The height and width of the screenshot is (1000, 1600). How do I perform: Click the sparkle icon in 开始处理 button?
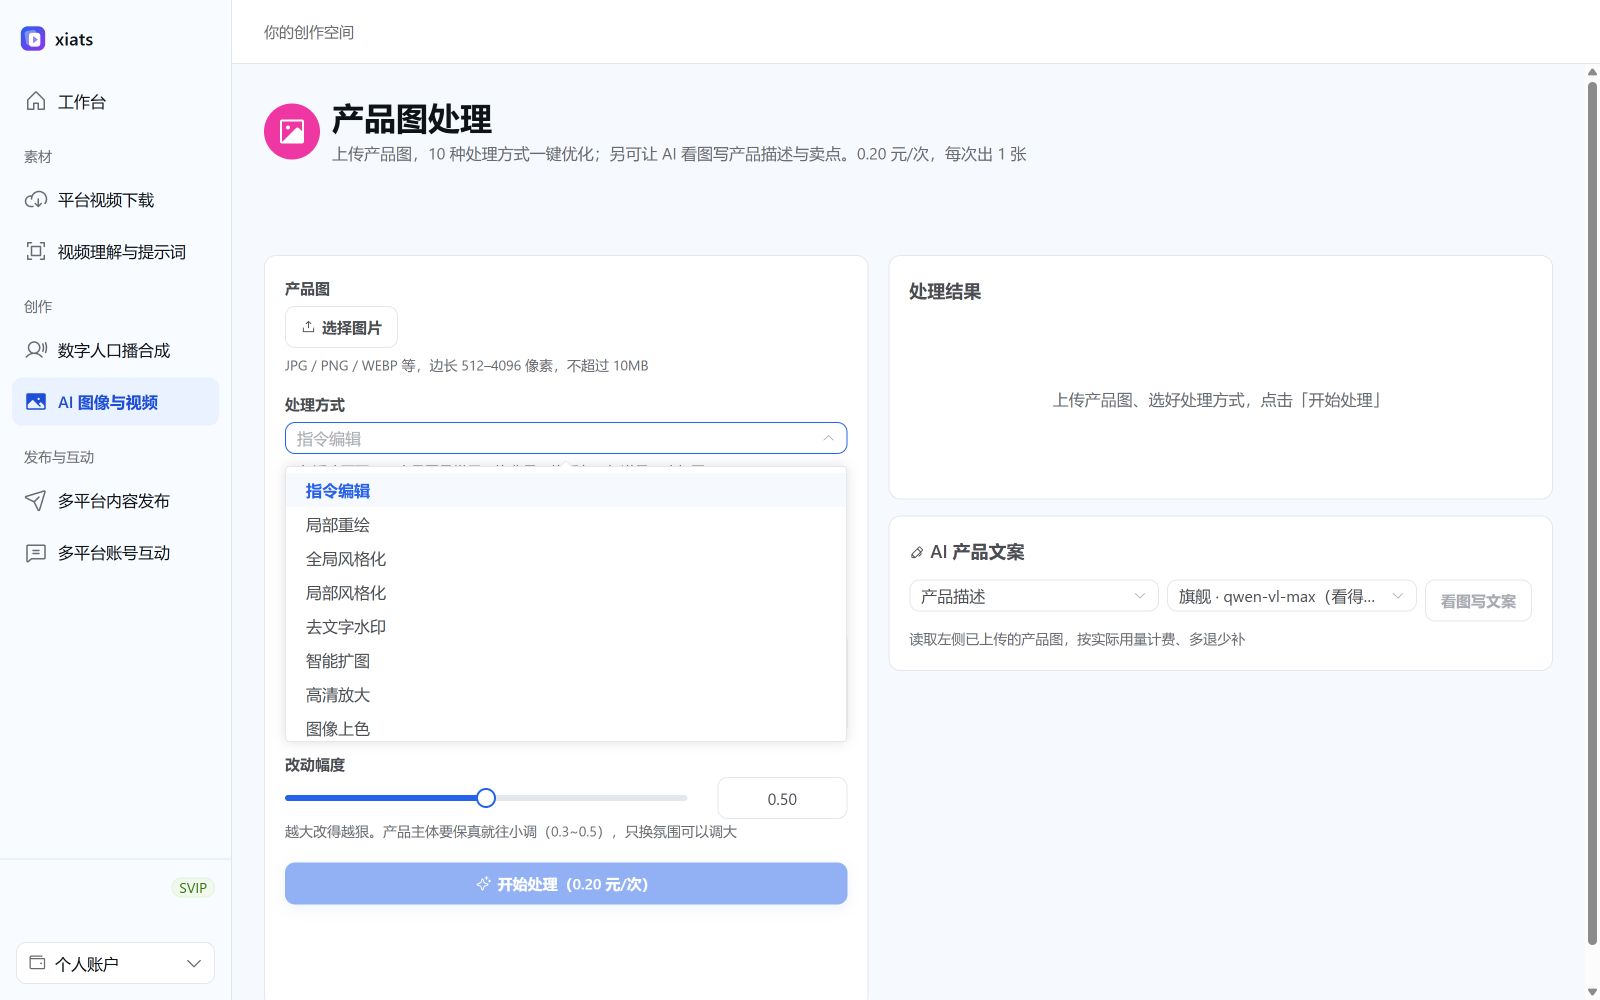[x=483, y=884]
